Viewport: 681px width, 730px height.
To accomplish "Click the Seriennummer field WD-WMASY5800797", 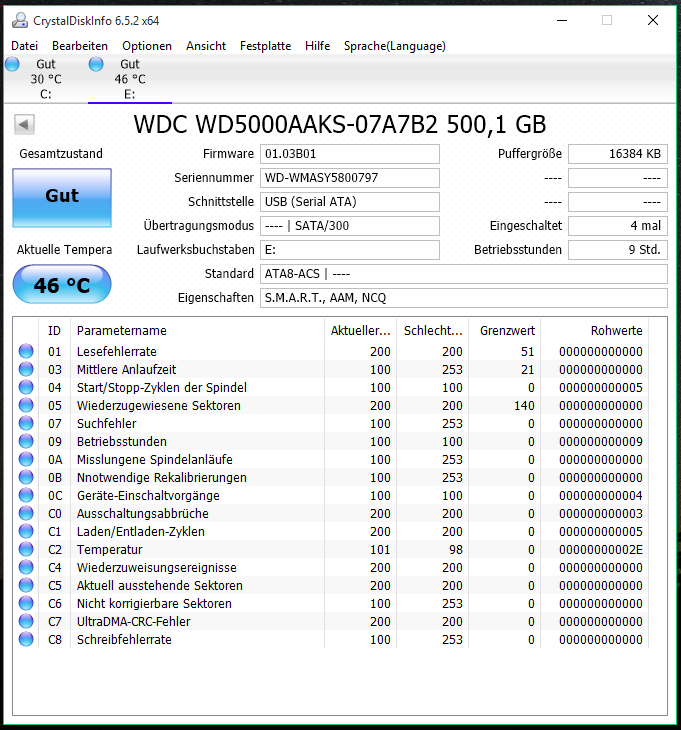I will coord(350,178).
